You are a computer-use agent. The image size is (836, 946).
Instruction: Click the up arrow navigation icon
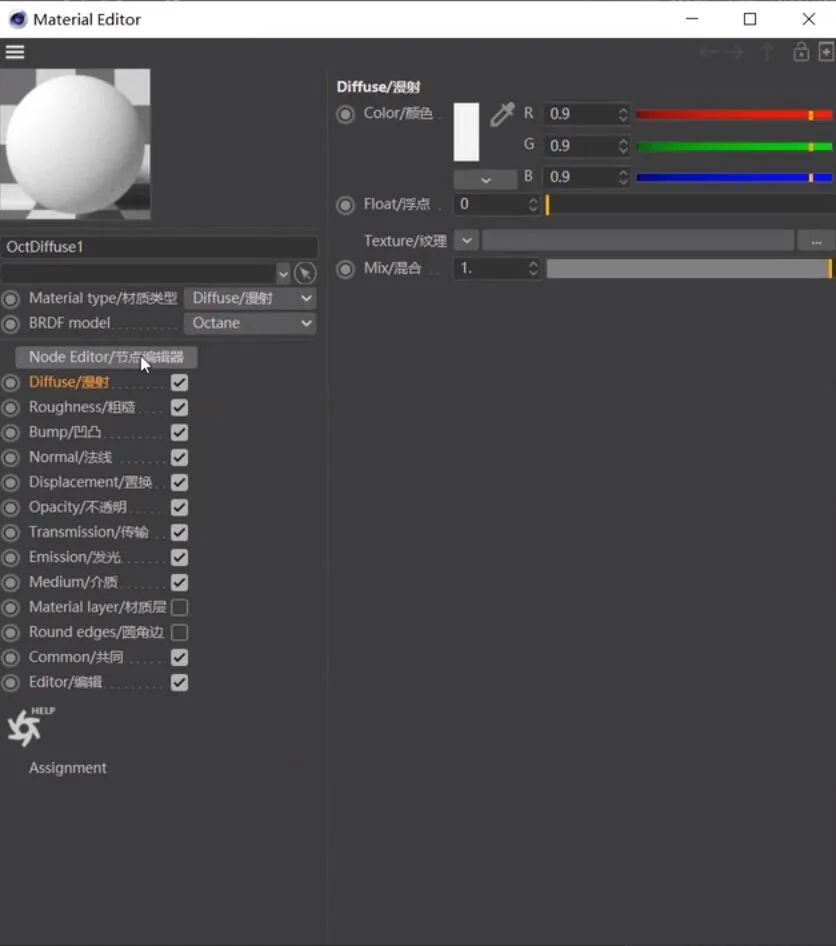768,52
